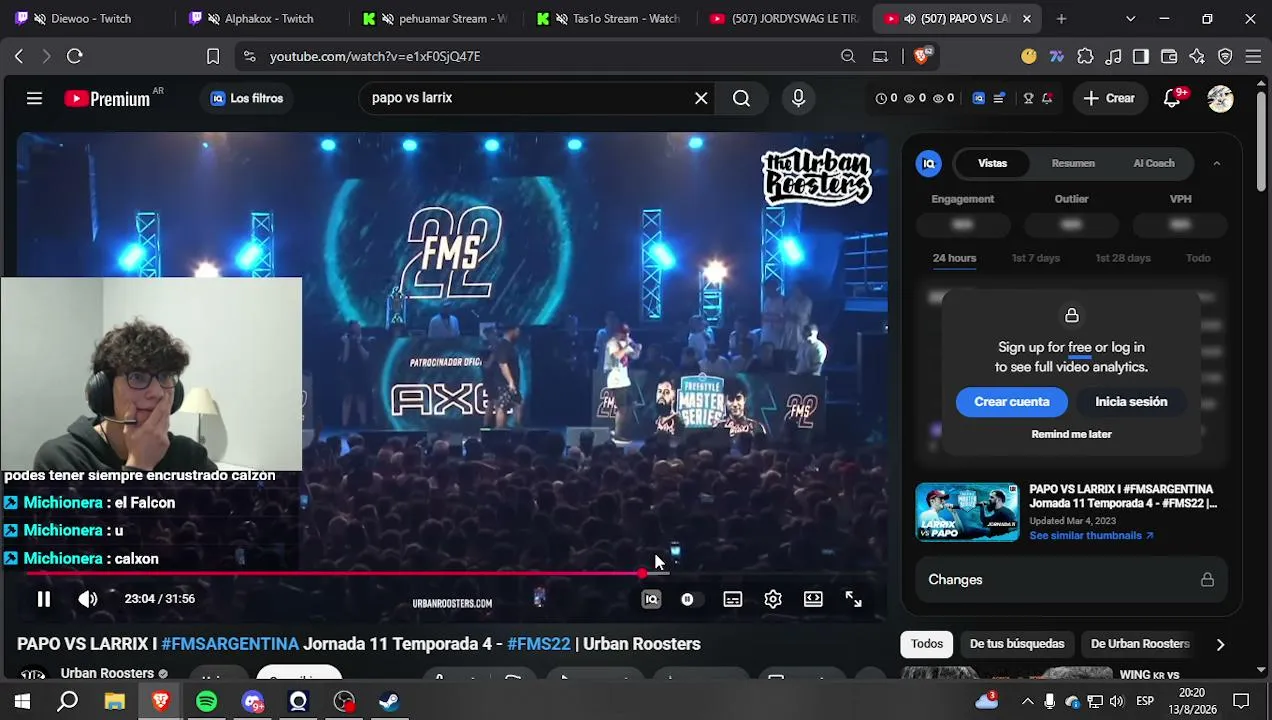The height and width of the screenshot is (720, 1272).
Task: Open the vidIQ icon in player controls
Action: coord(651,599)
